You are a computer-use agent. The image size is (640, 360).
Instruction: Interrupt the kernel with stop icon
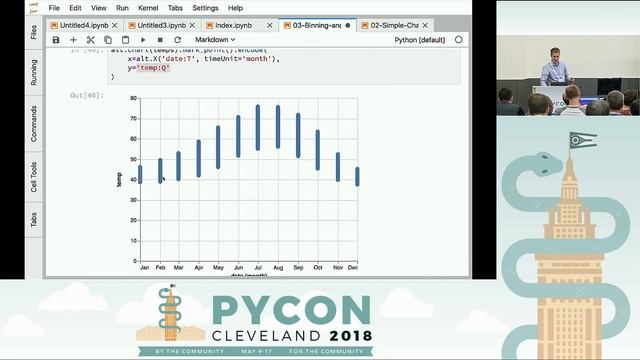click(160, 40)
